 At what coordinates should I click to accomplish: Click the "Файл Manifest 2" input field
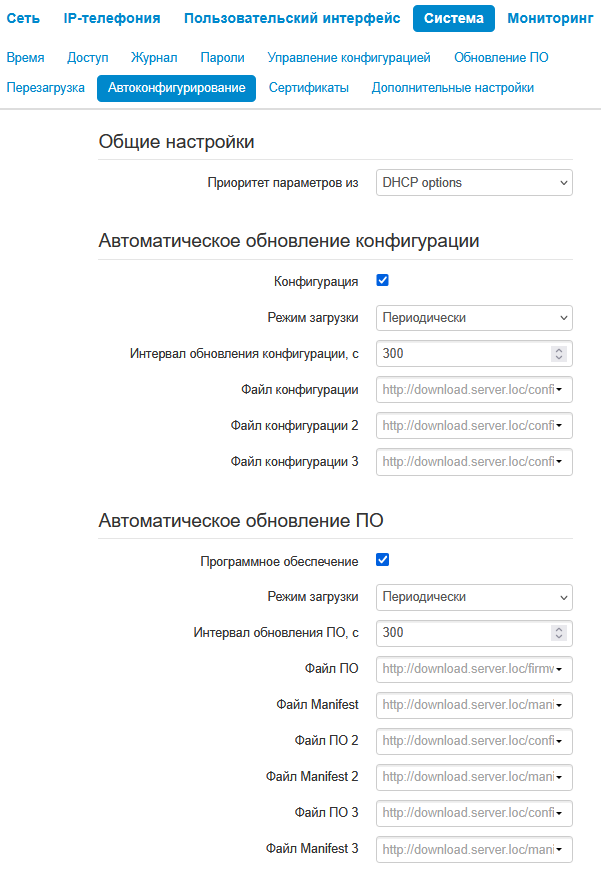pos(466,777)
